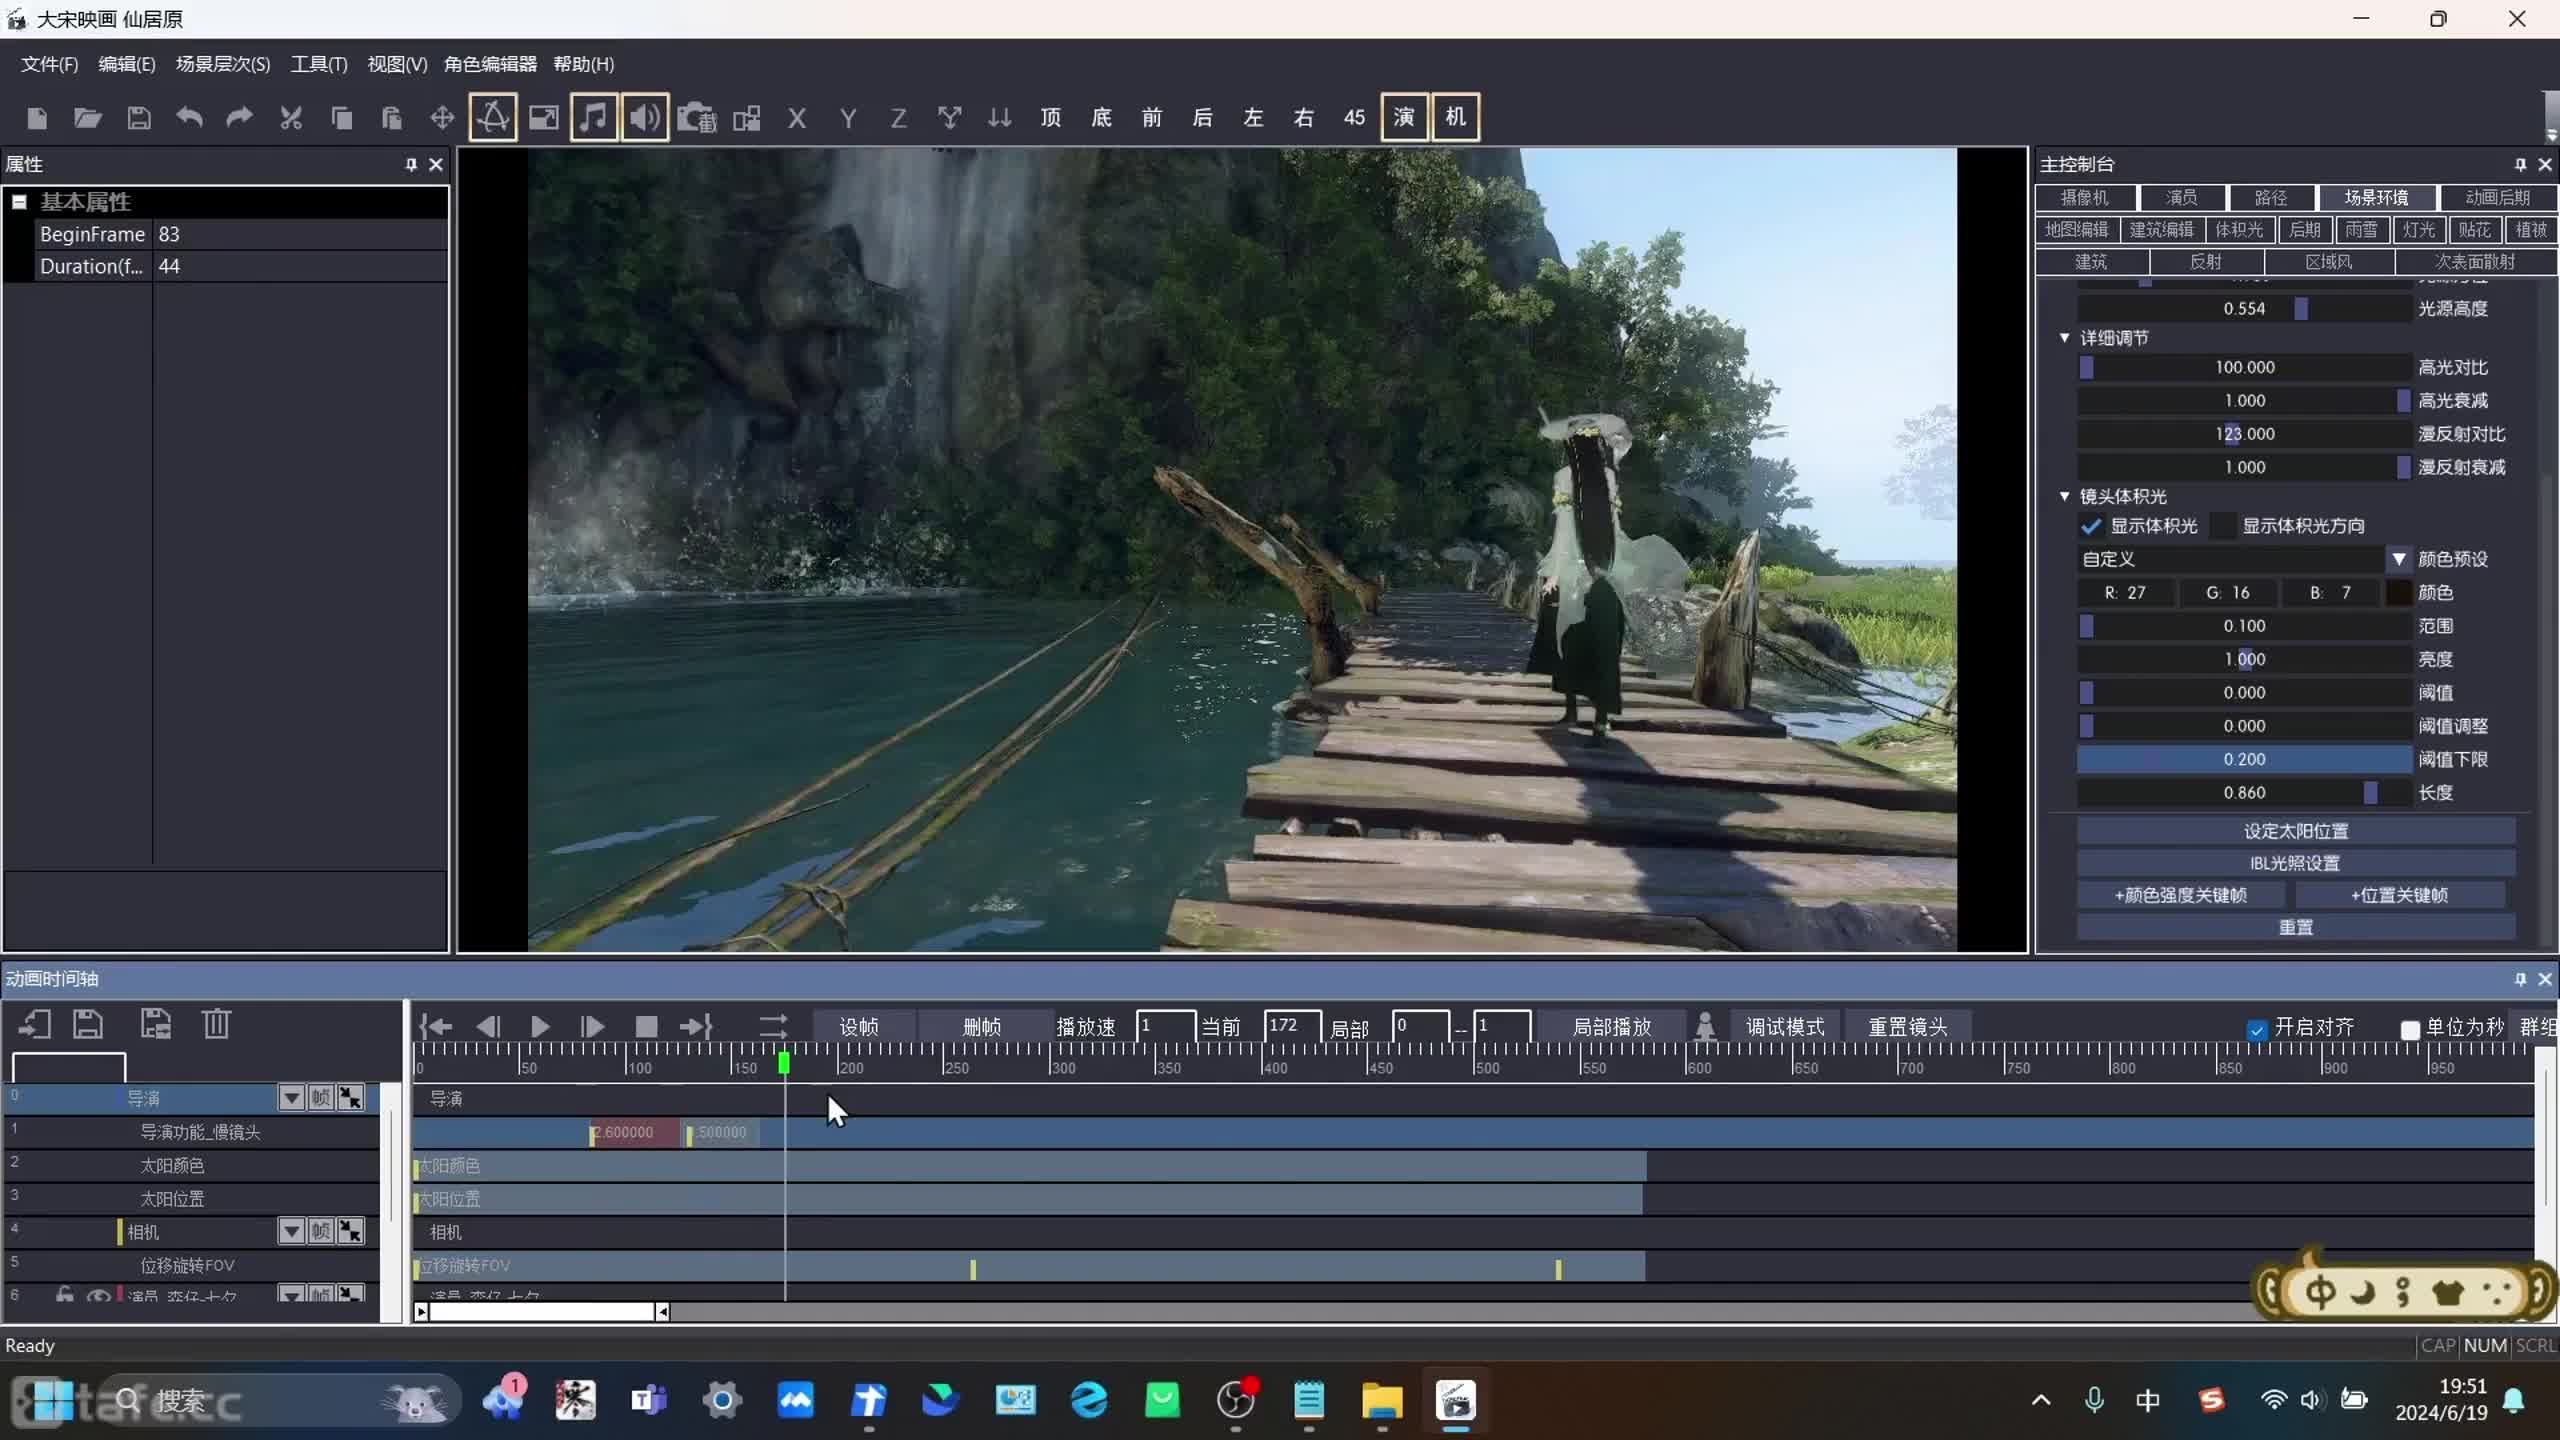The height and width of the screenshot is (1440, 2560).
Task: Step forward one frame
Action: [592, 1027]
